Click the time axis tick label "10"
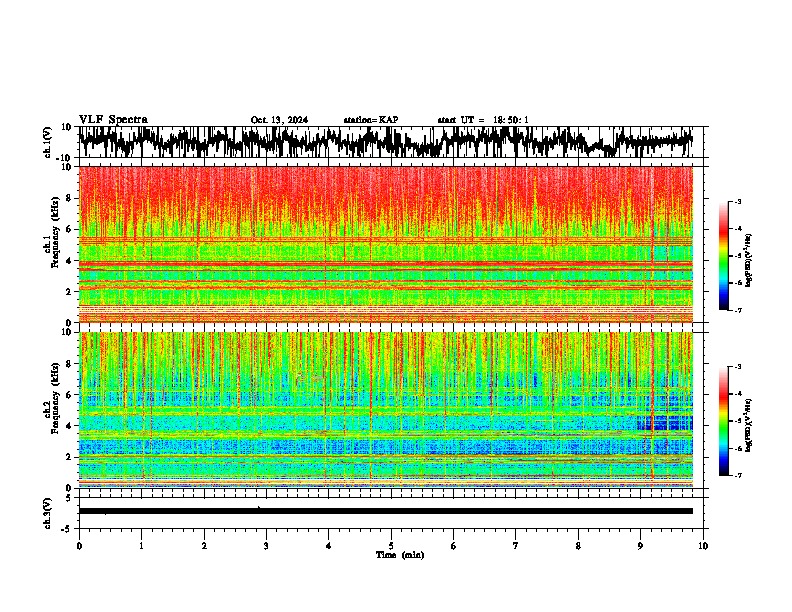This screenshot has width=792, height=612. click(x=703, y=546)
